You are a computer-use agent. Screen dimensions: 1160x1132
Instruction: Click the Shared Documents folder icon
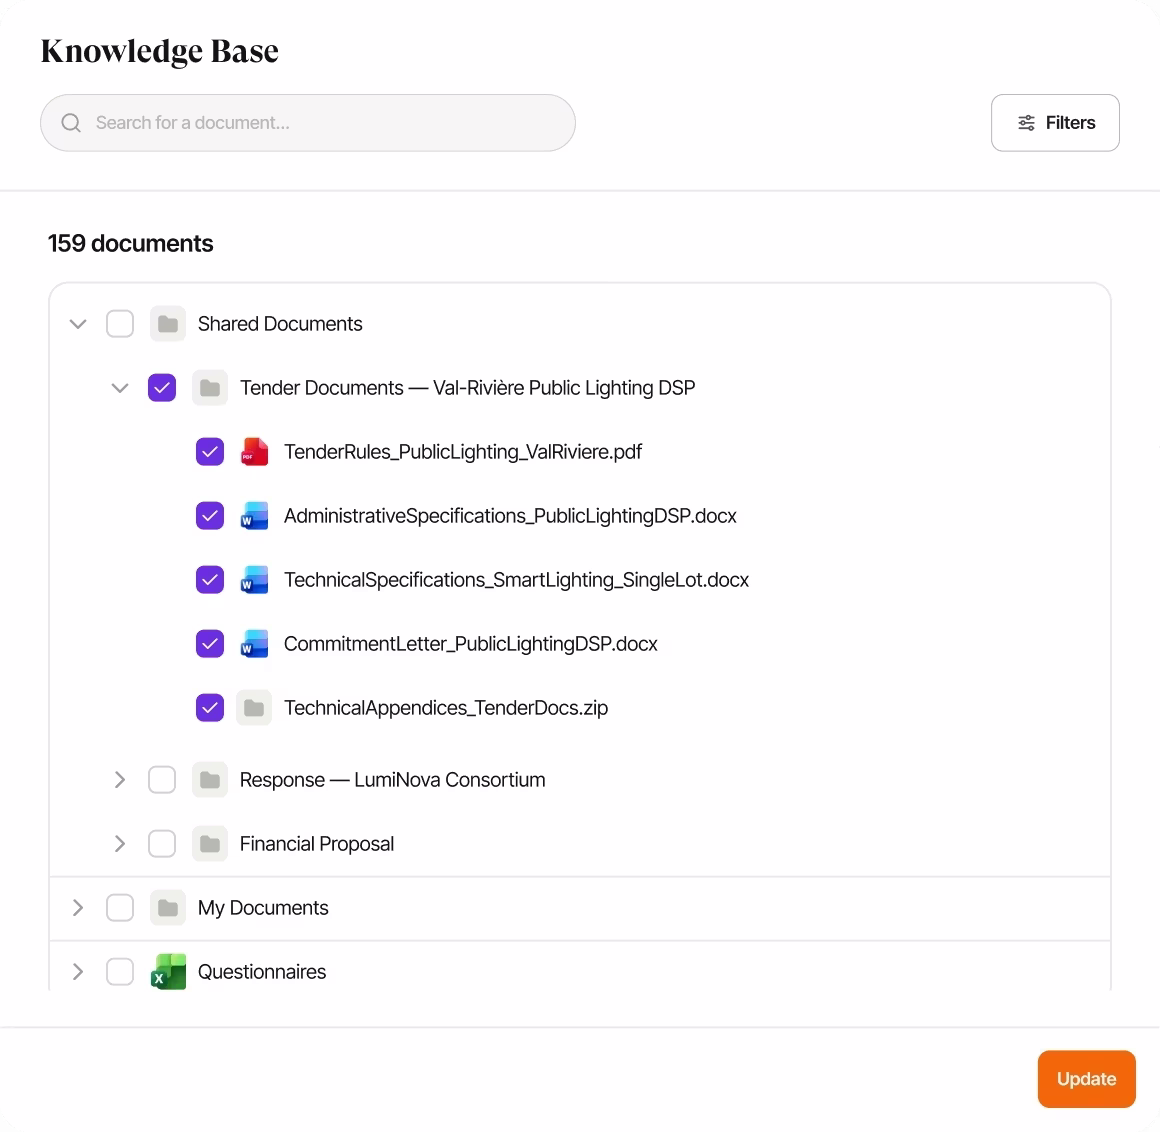pos(168,324)
